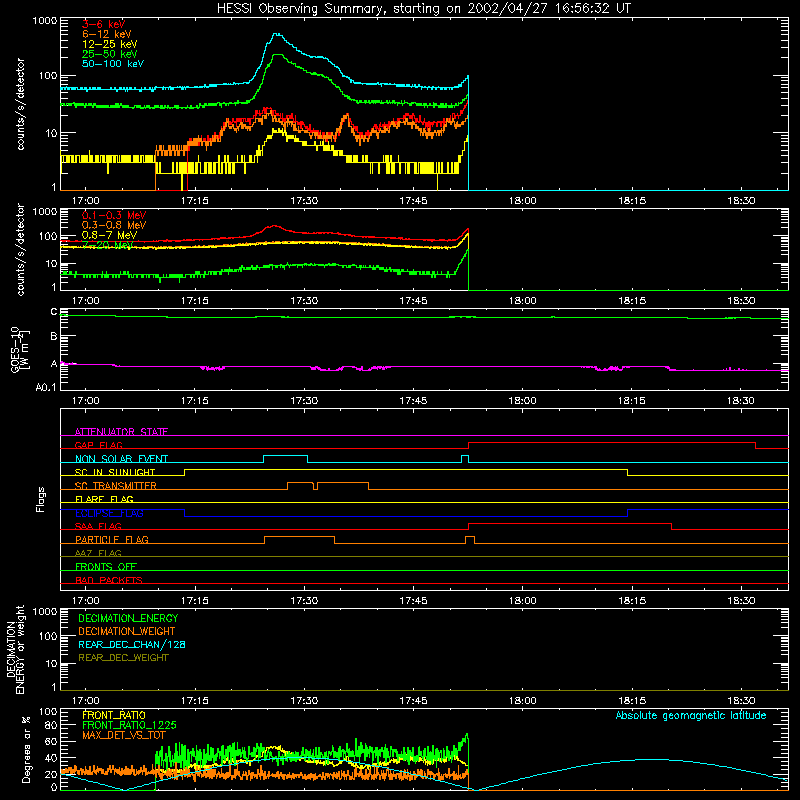Click the green 25-50 keV curve peak
This screenshot has width=800, height=800.
click(278, 55)
